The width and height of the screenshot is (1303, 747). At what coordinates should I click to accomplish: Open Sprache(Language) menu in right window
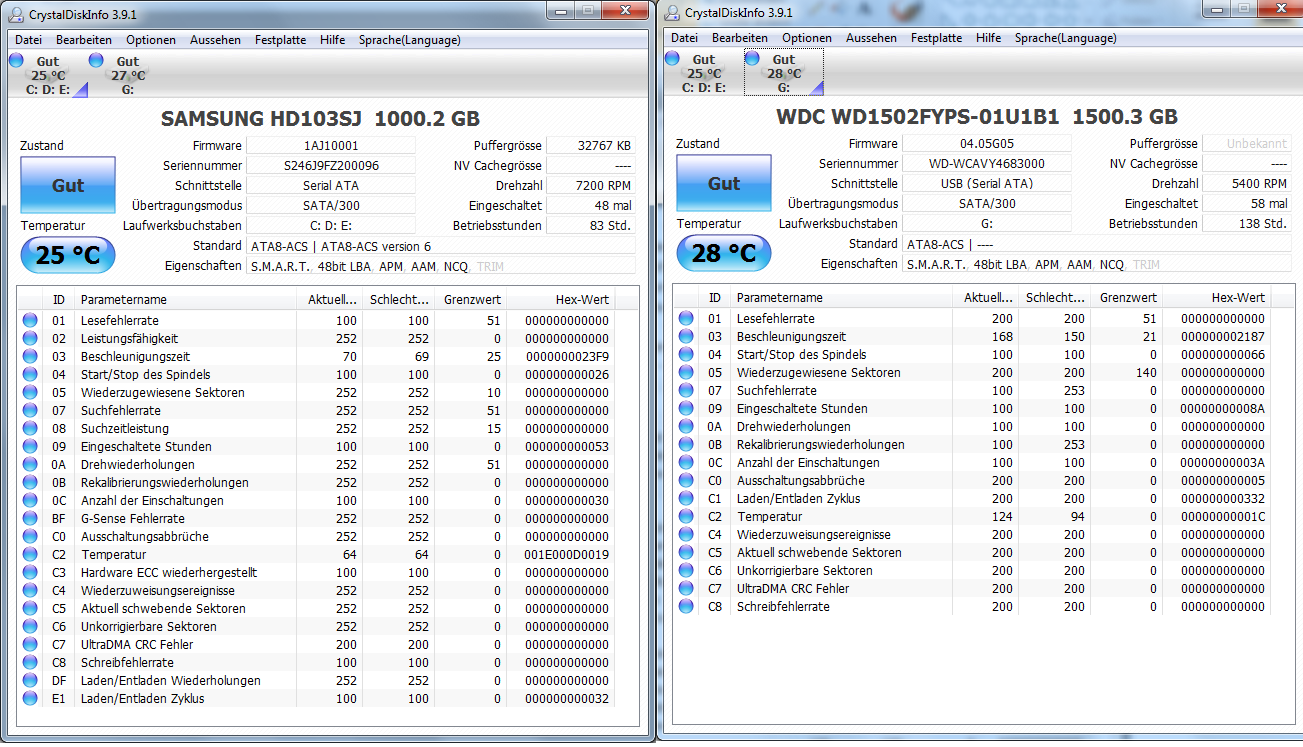(x=1065, y=38)
